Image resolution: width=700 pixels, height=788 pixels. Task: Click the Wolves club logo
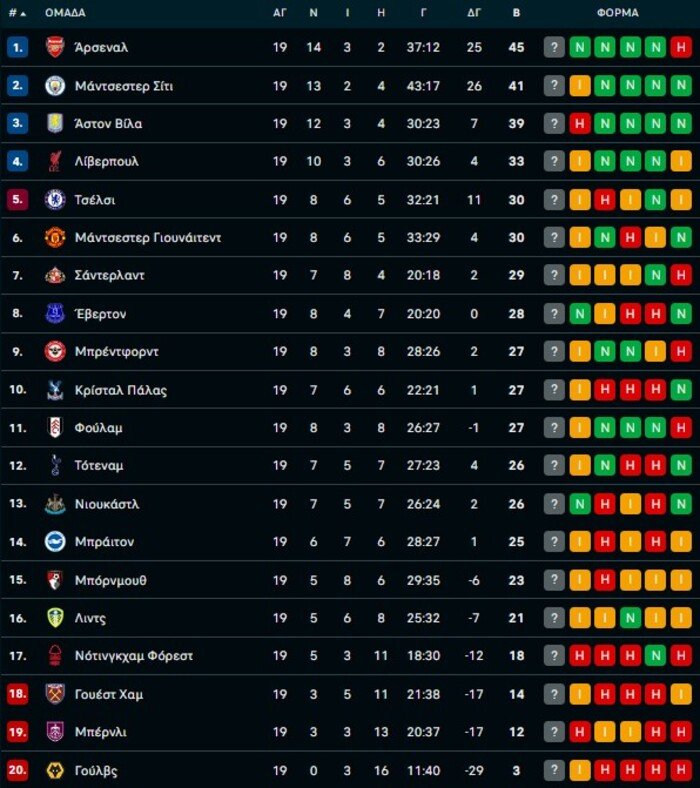pos(55,770)
